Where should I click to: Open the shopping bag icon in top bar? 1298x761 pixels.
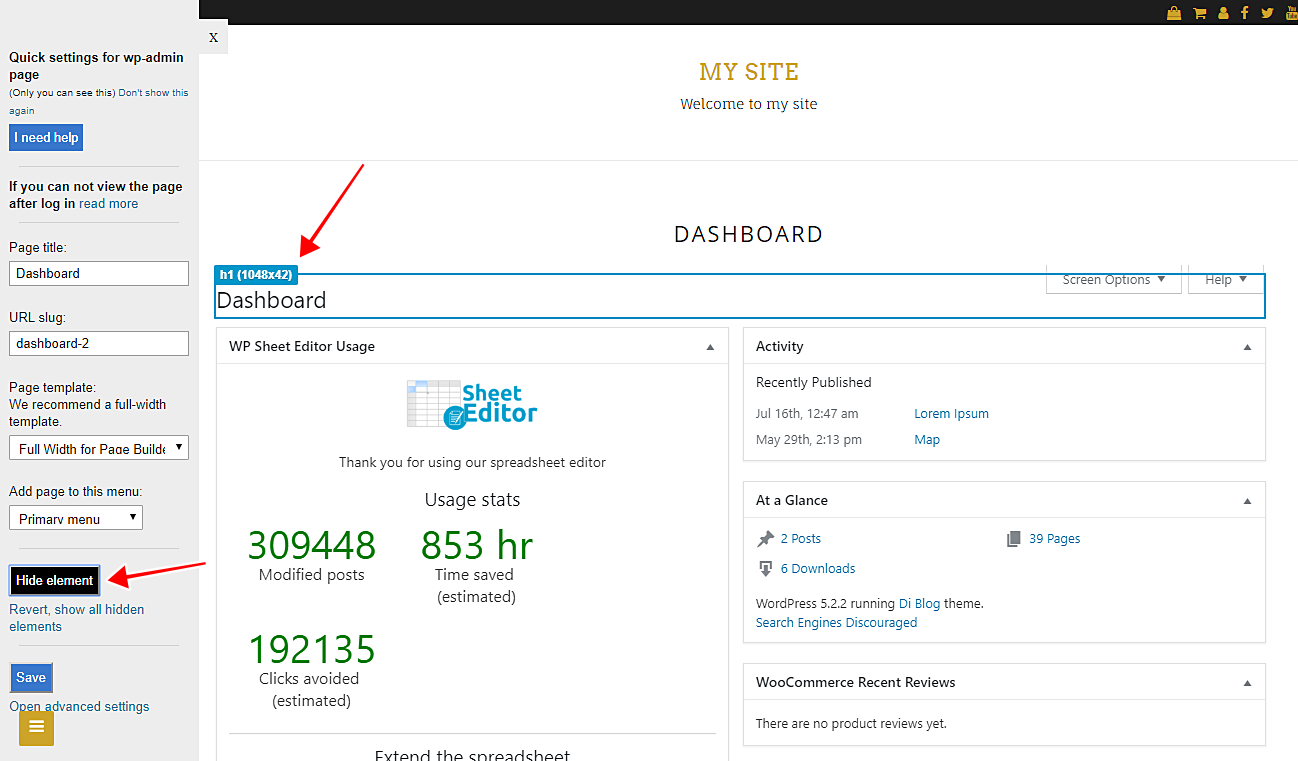point(1173,13)
